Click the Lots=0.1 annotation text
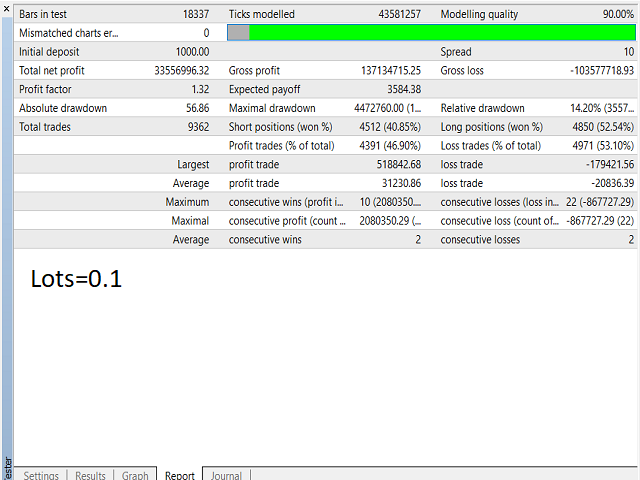Viewport: 640px width, 480px height. [76, 280]
